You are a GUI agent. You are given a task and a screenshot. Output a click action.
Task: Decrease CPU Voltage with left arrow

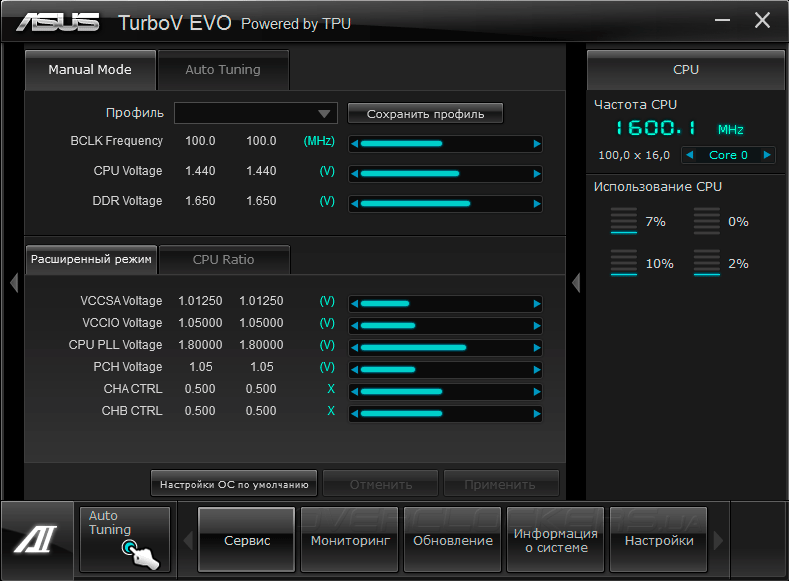click(x=355, y=174)
